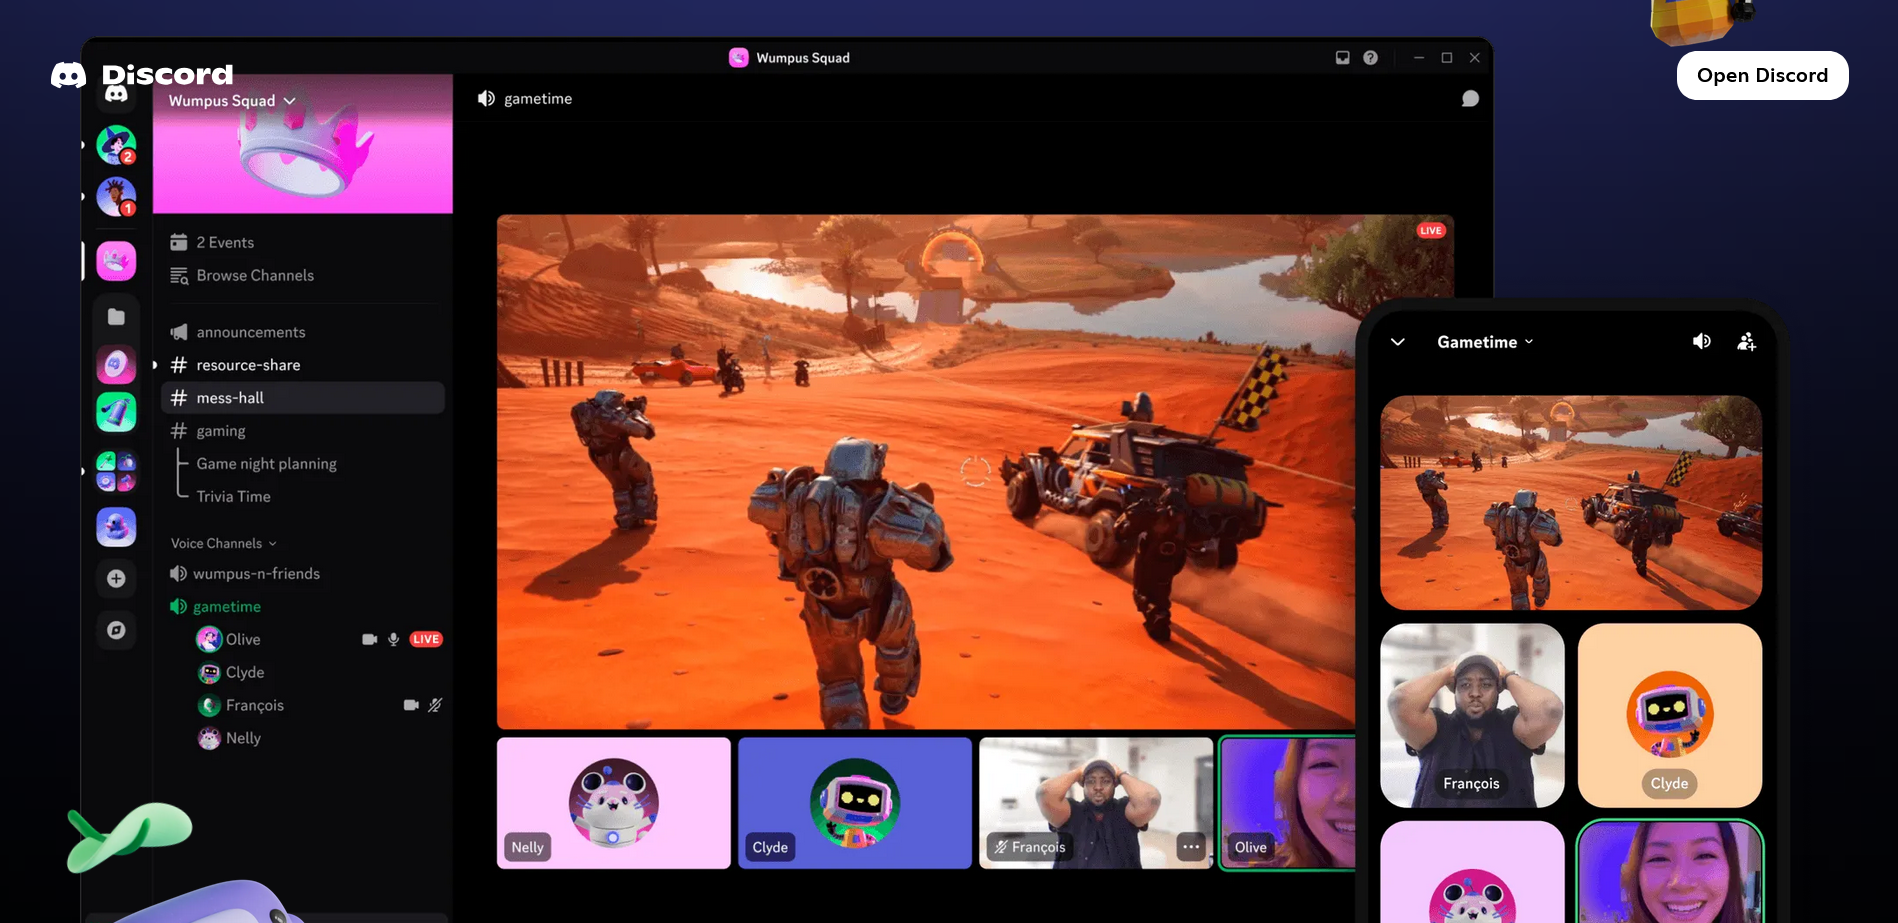Screen dimensions: 1898x923
Task: Click the add members icon on phone
Action: click(1746, 342)
